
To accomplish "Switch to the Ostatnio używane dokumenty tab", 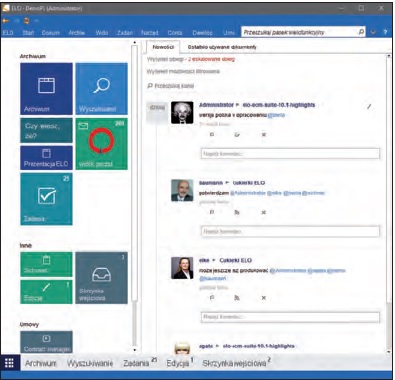I will 222,47.
